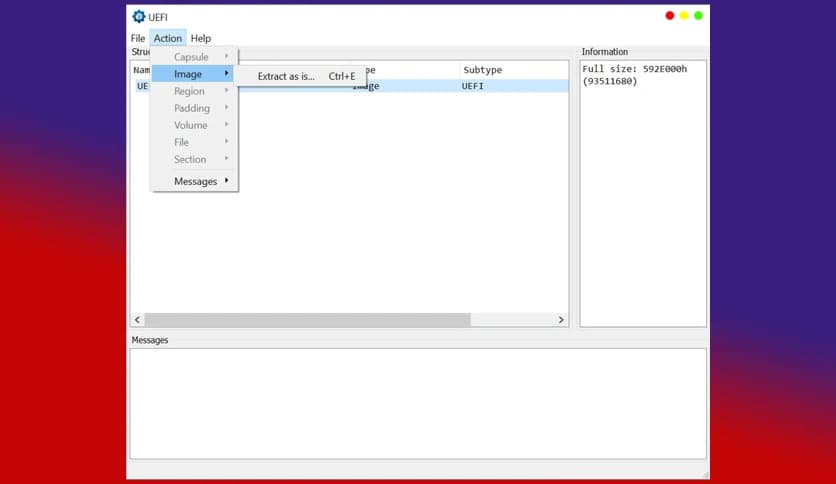Open the Help menu
This screenshot has height=484, width=836.
201,38
